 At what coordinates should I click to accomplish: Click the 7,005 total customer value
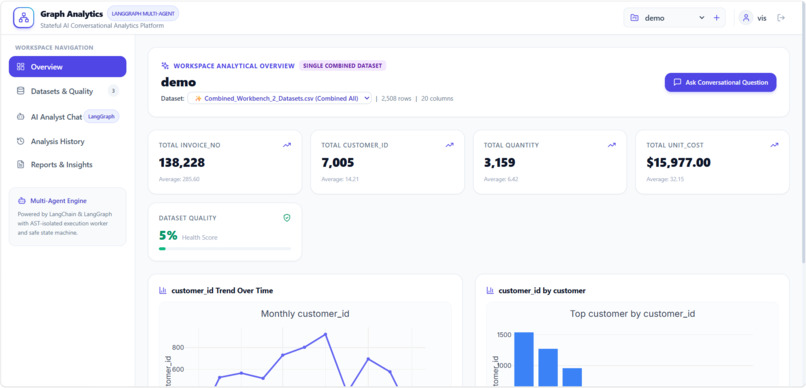click(x=338, y=163)
